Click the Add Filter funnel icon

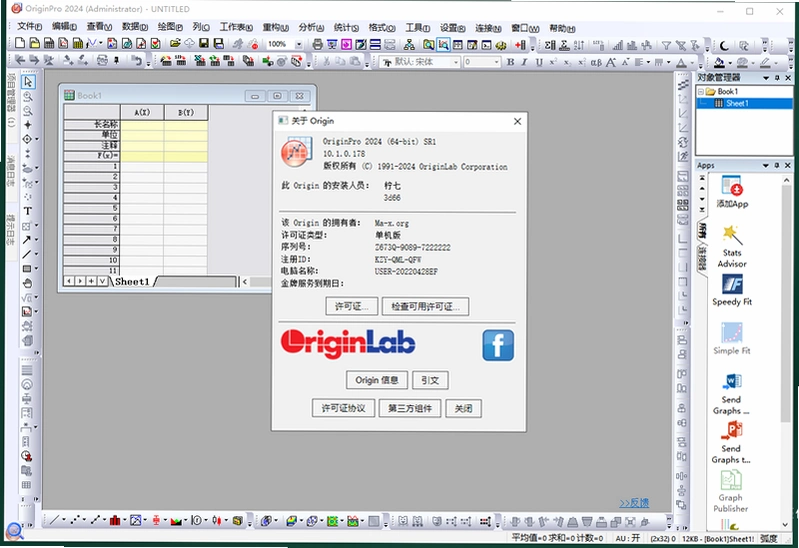(665, 46)
